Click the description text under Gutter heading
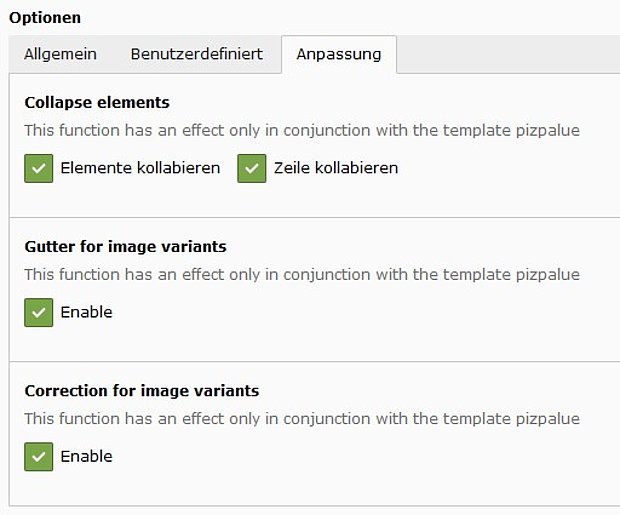 [x=301, y=274]
